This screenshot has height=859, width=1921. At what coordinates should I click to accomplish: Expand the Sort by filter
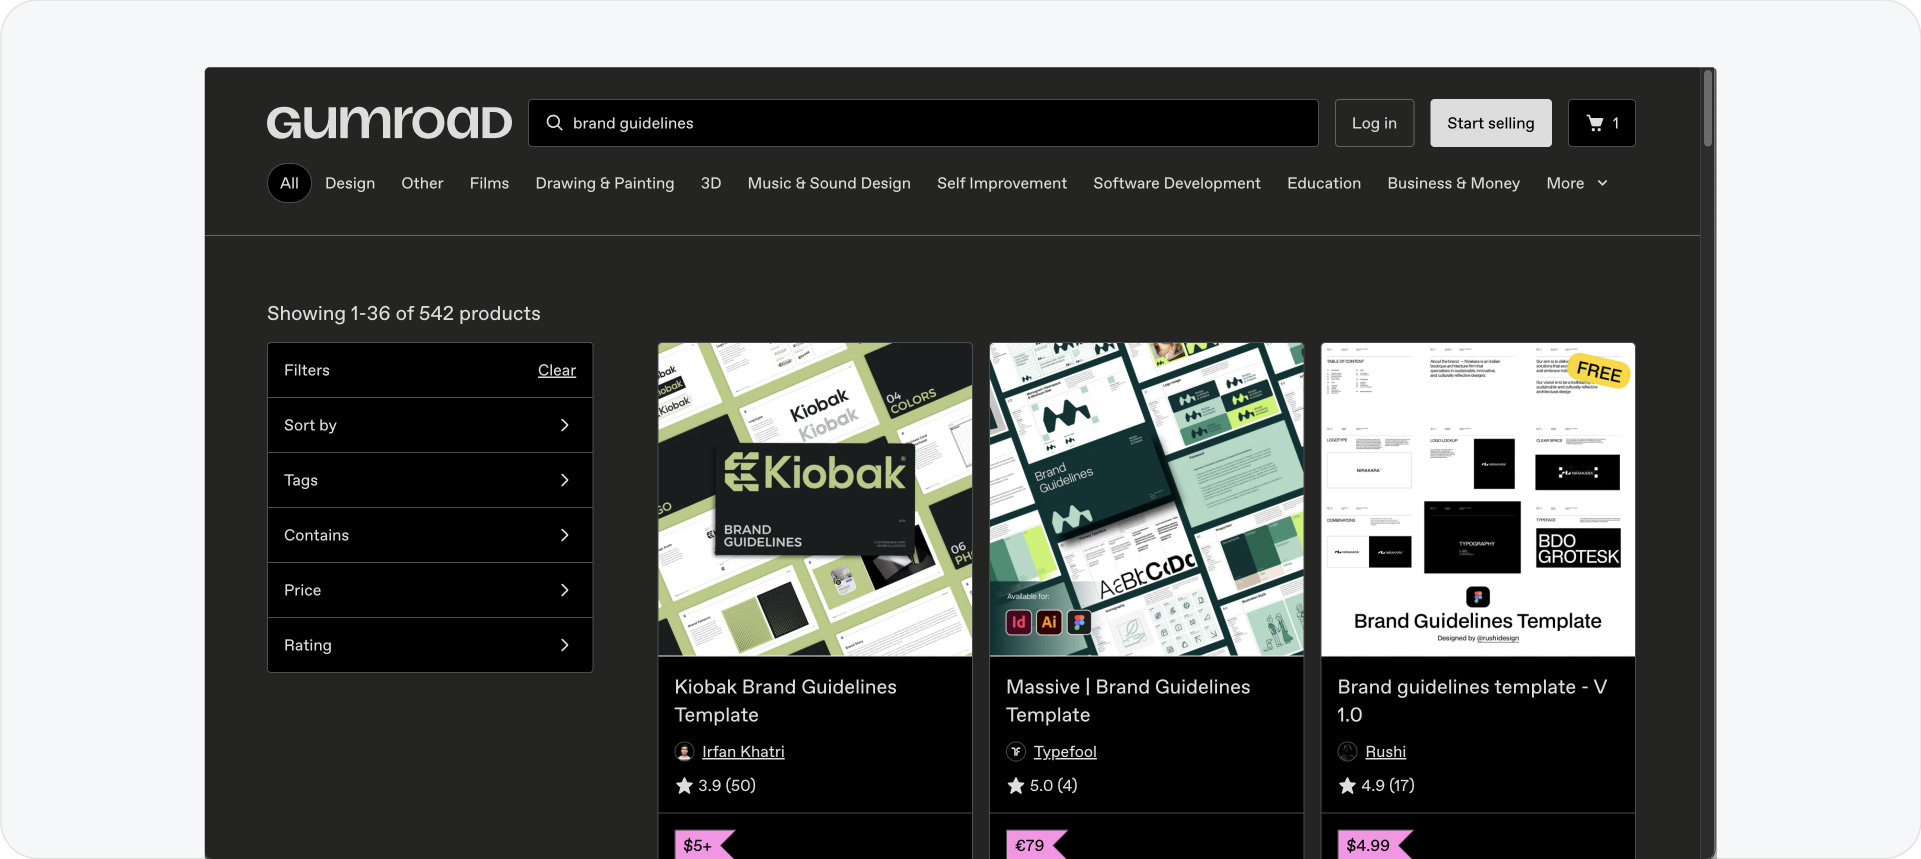coord(430,425)
